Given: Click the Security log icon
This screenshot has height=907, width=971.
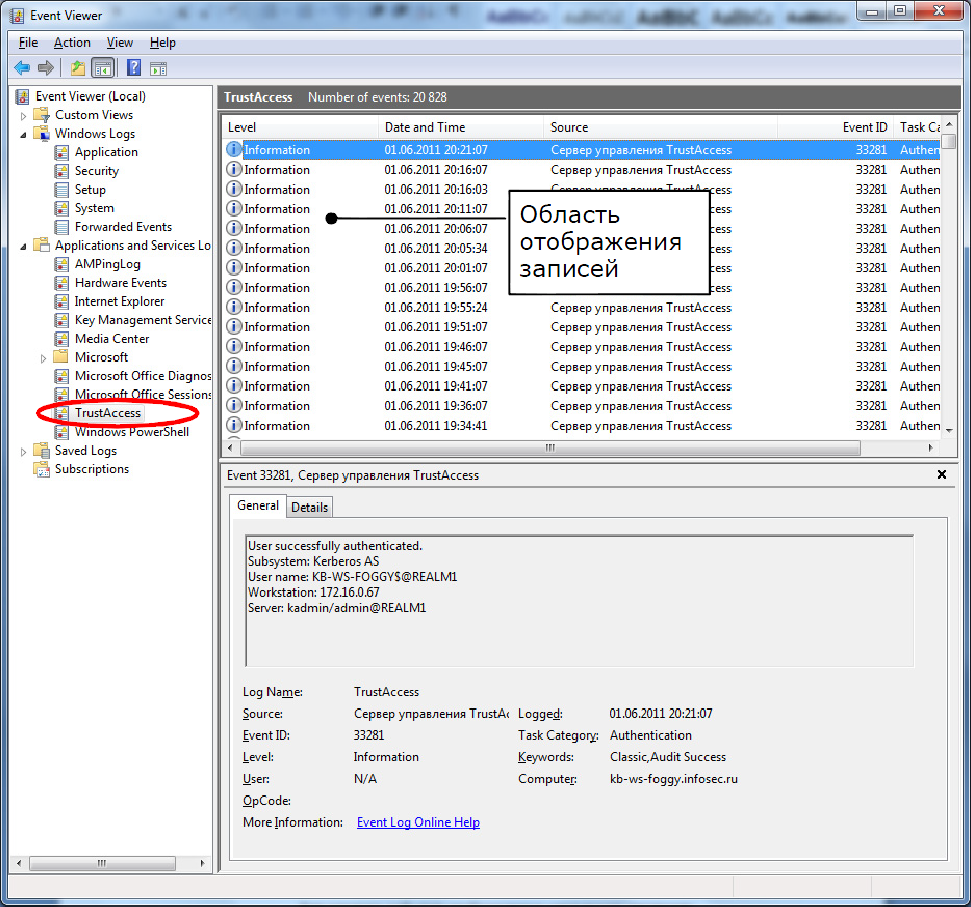Looking at the screenshot, I should click(61, 171).
